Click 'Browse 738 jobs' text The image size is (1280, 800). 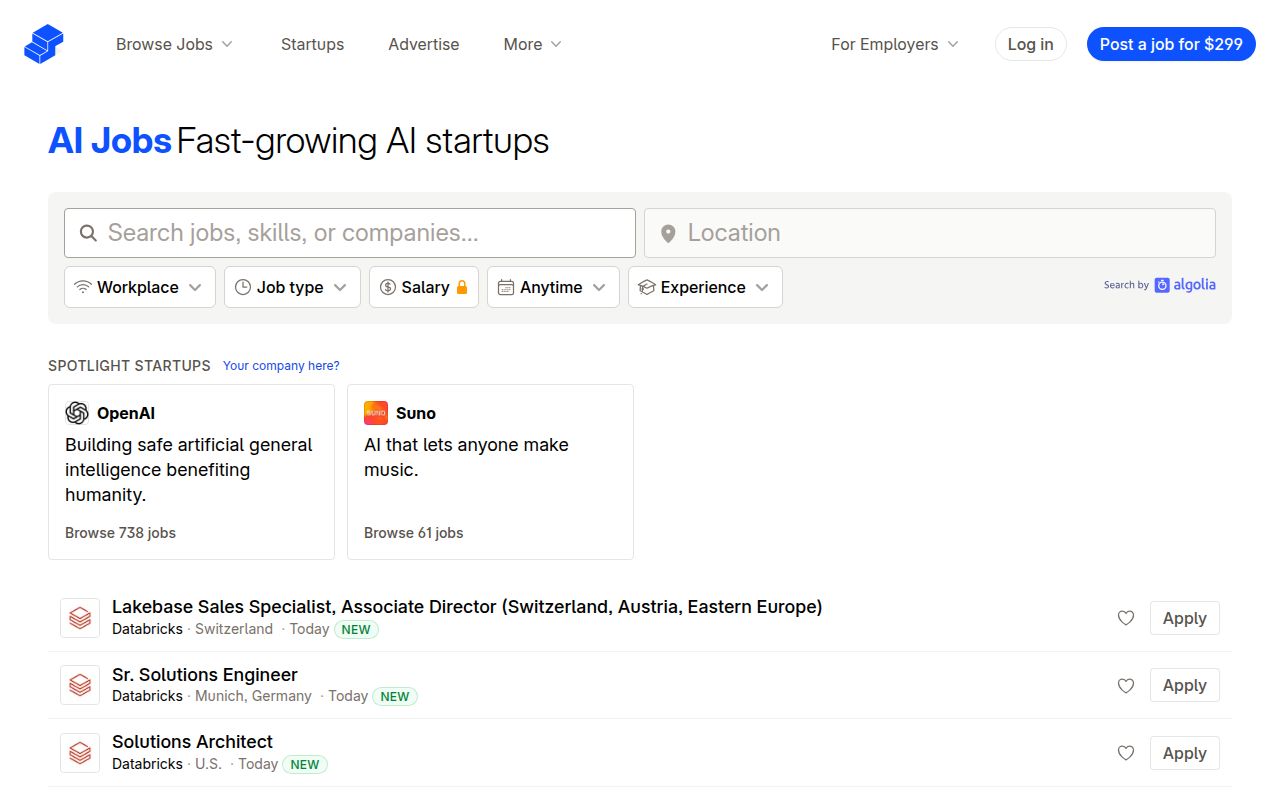pyautogui.click(x=120, y=533)
